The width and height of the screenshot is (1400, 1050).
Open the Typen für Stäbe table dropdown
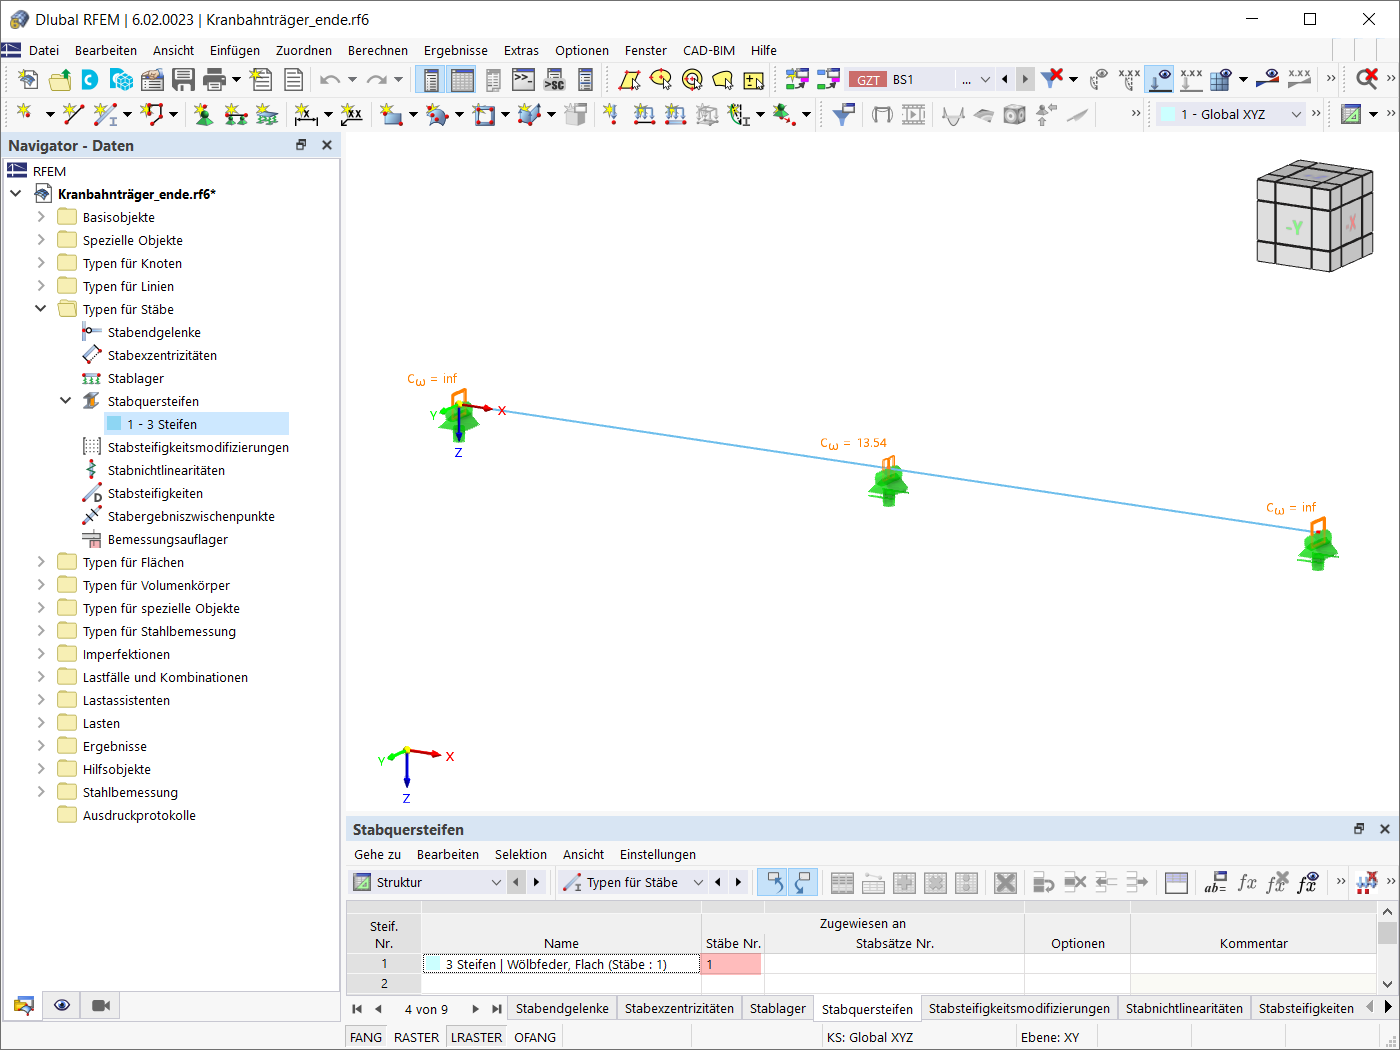(698, 882)
